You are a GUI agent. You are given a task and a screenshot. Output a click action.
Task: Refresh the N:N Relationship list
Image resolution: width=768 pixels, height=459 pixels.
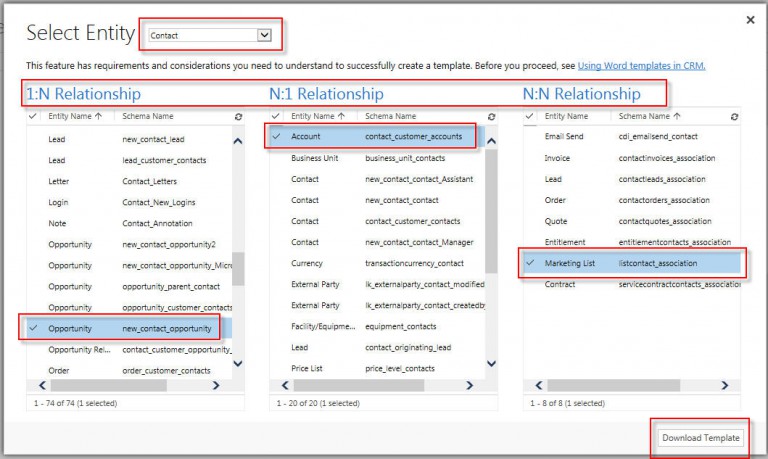point(734,117)
